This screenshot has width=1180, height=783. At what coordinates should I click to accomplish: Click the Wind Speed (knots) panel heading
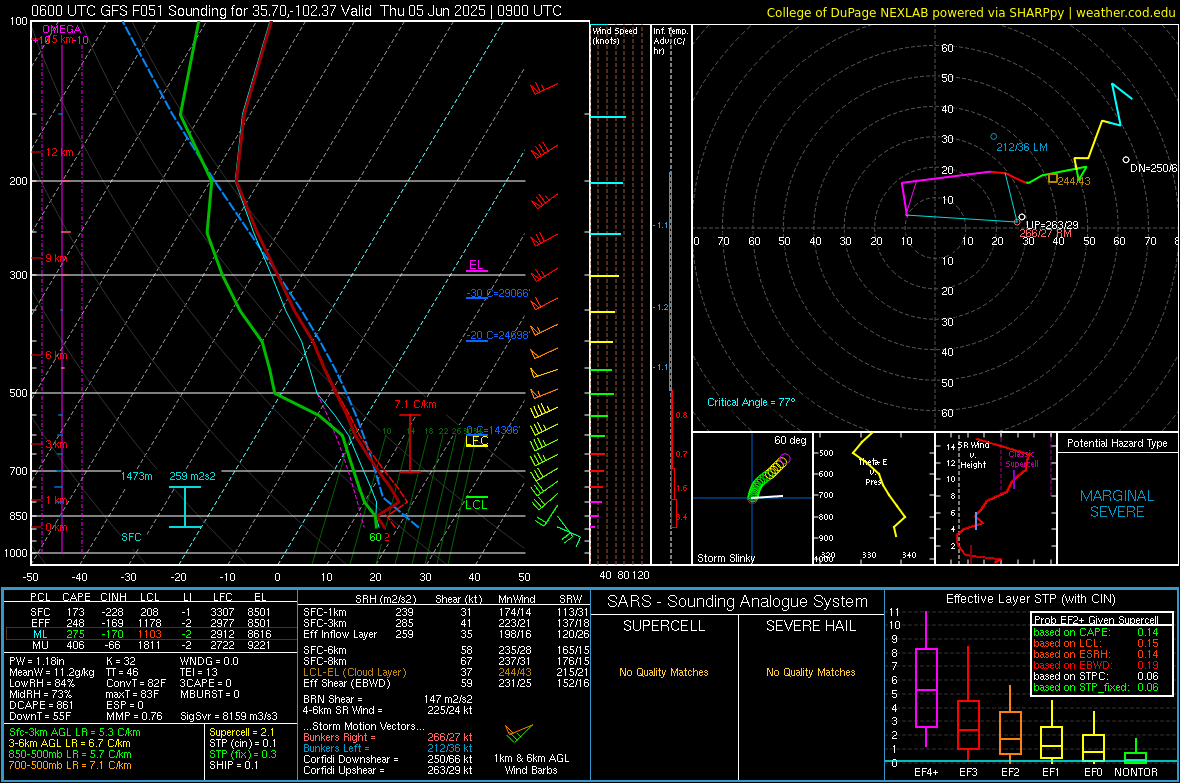coord(614,35)
